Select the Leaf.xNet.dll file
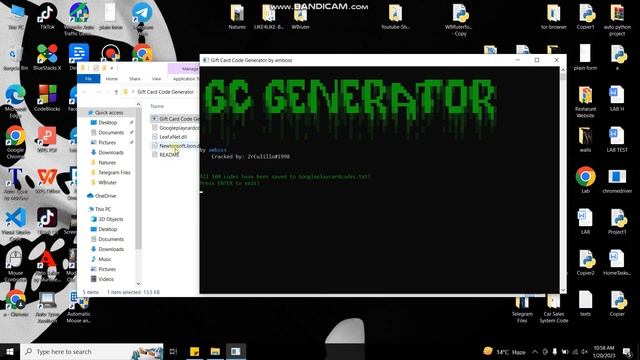This screenshot has height=360, width=640. [x=173, y=137]
